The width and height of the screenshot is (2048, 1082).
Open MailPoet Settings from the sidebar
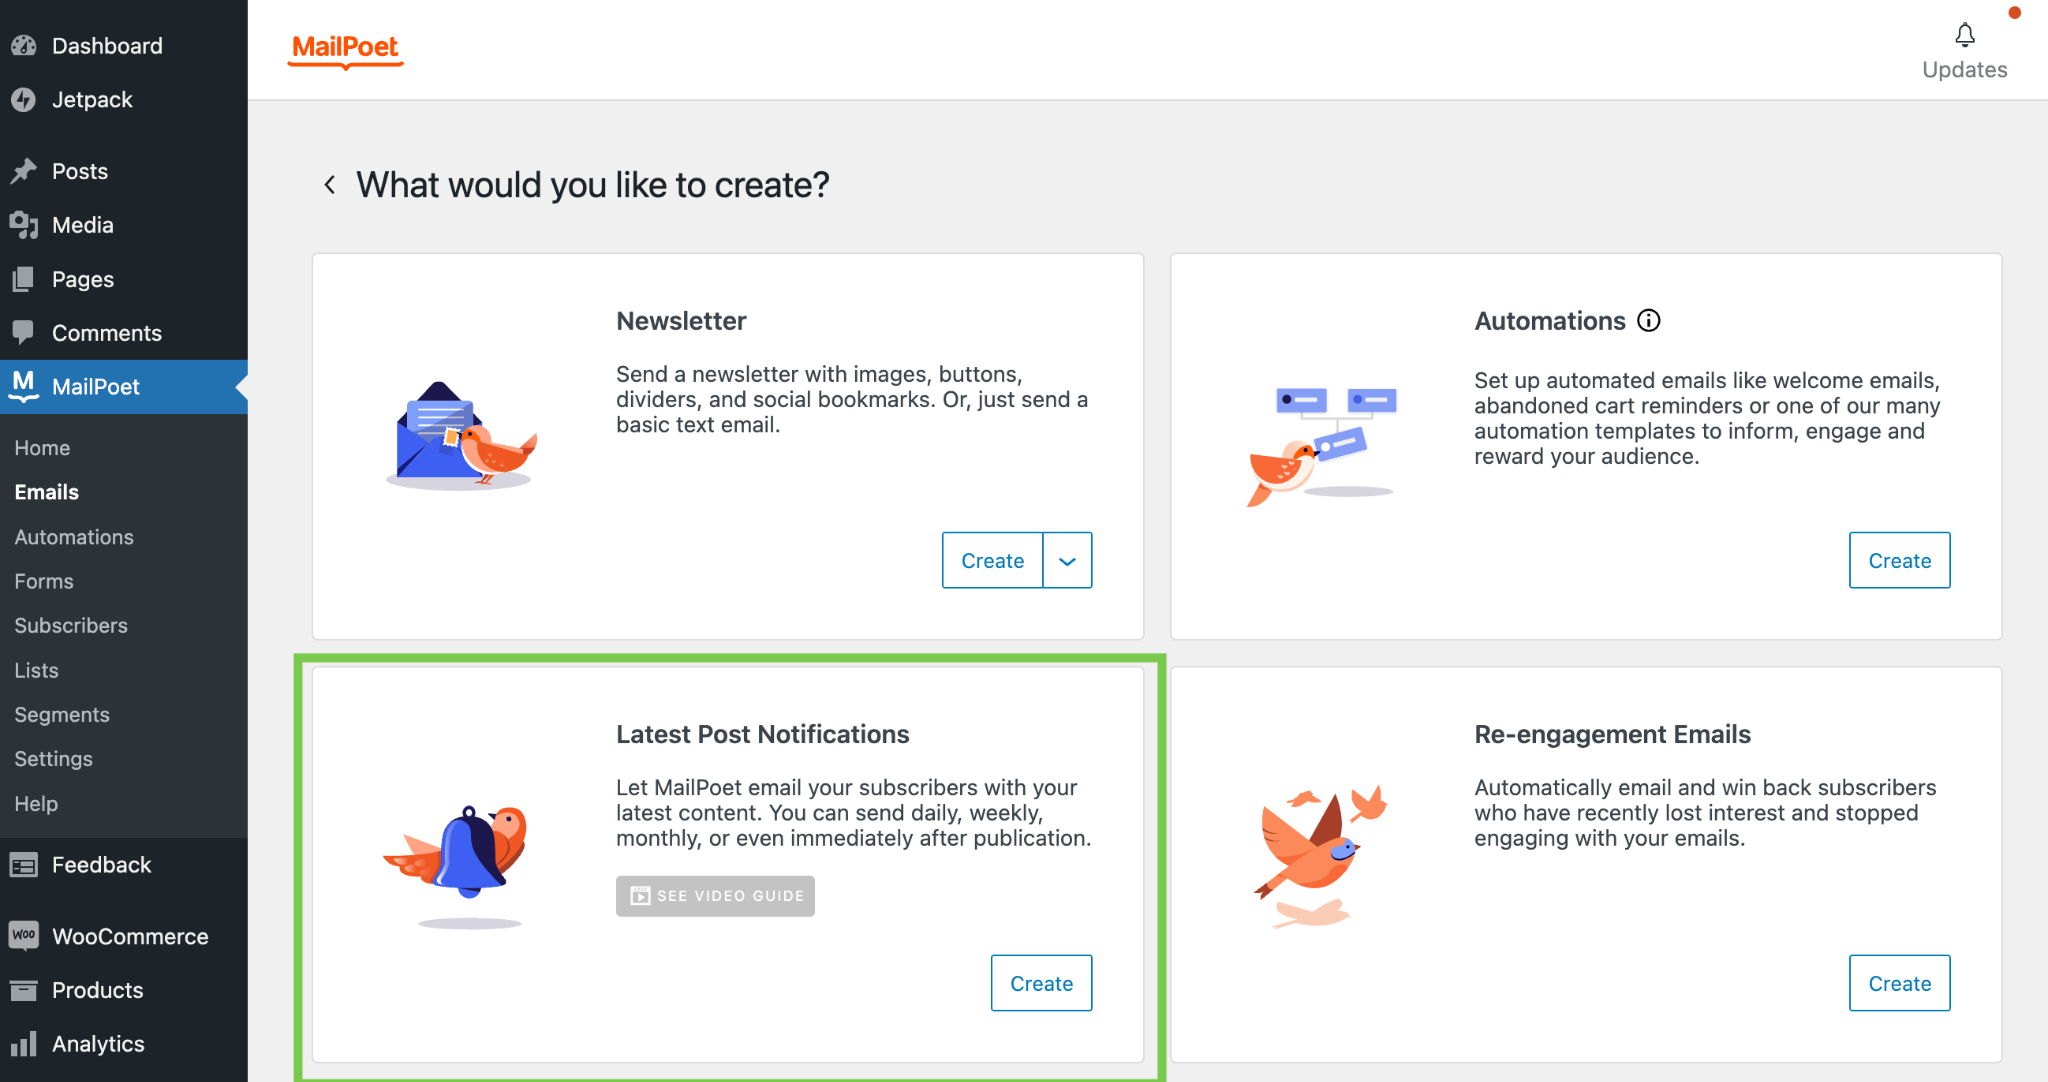click(x=54, y=759)
